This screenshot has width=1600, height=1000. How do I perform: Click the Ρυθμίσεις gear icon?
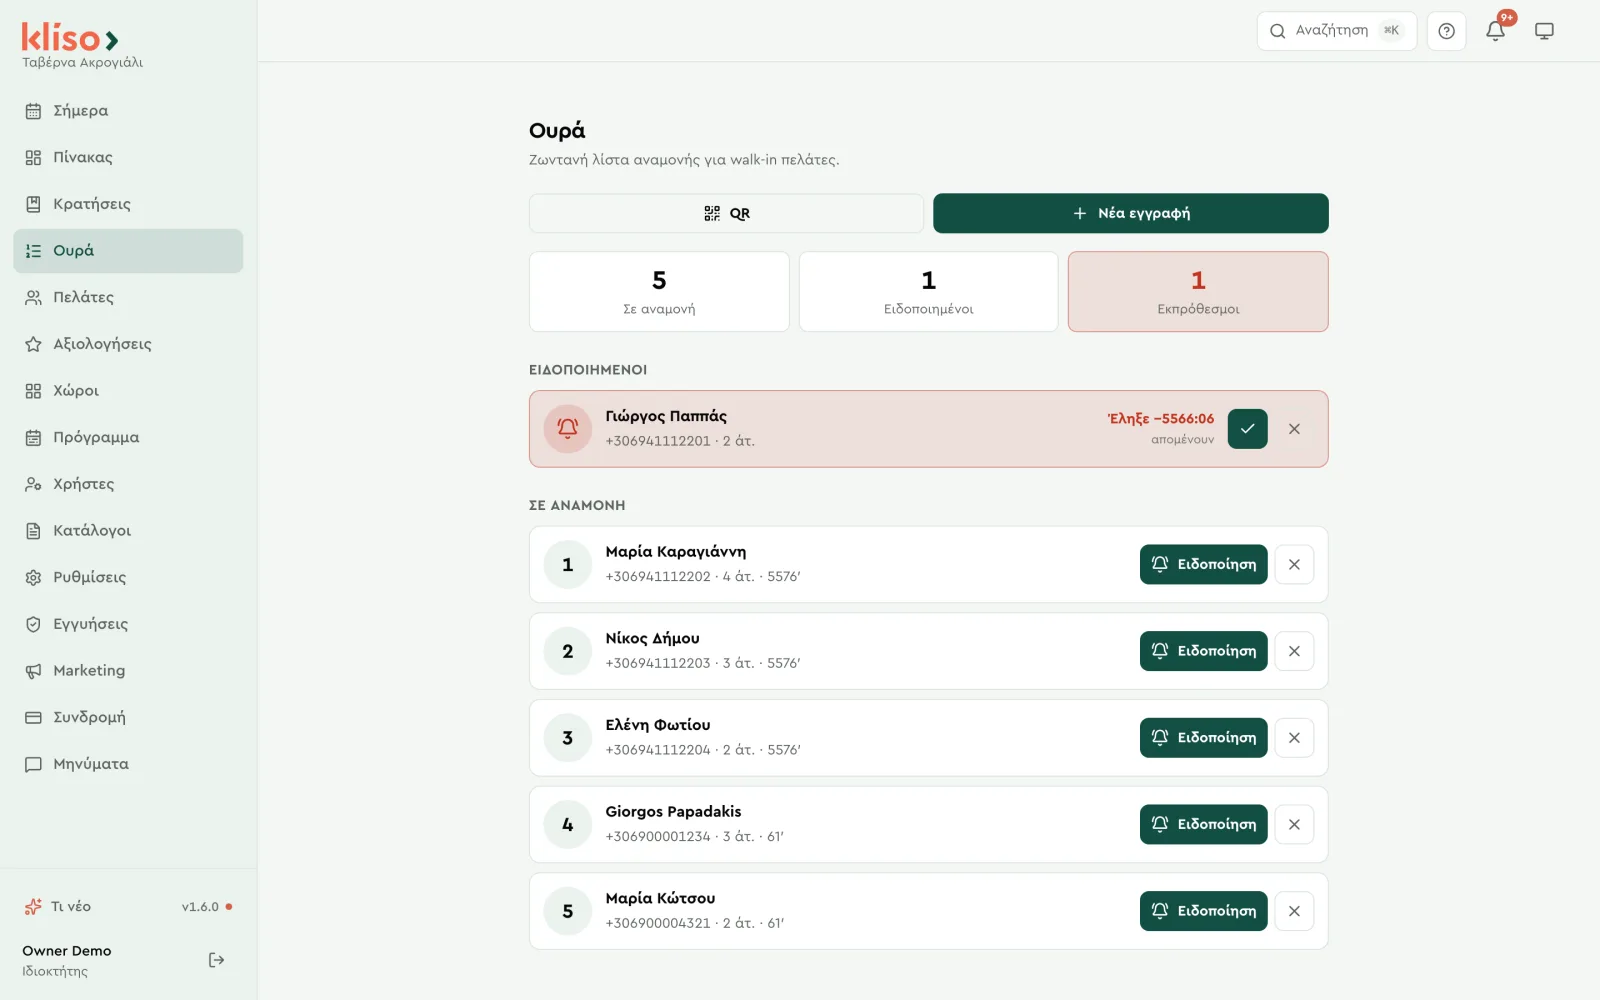coord(33,577)
